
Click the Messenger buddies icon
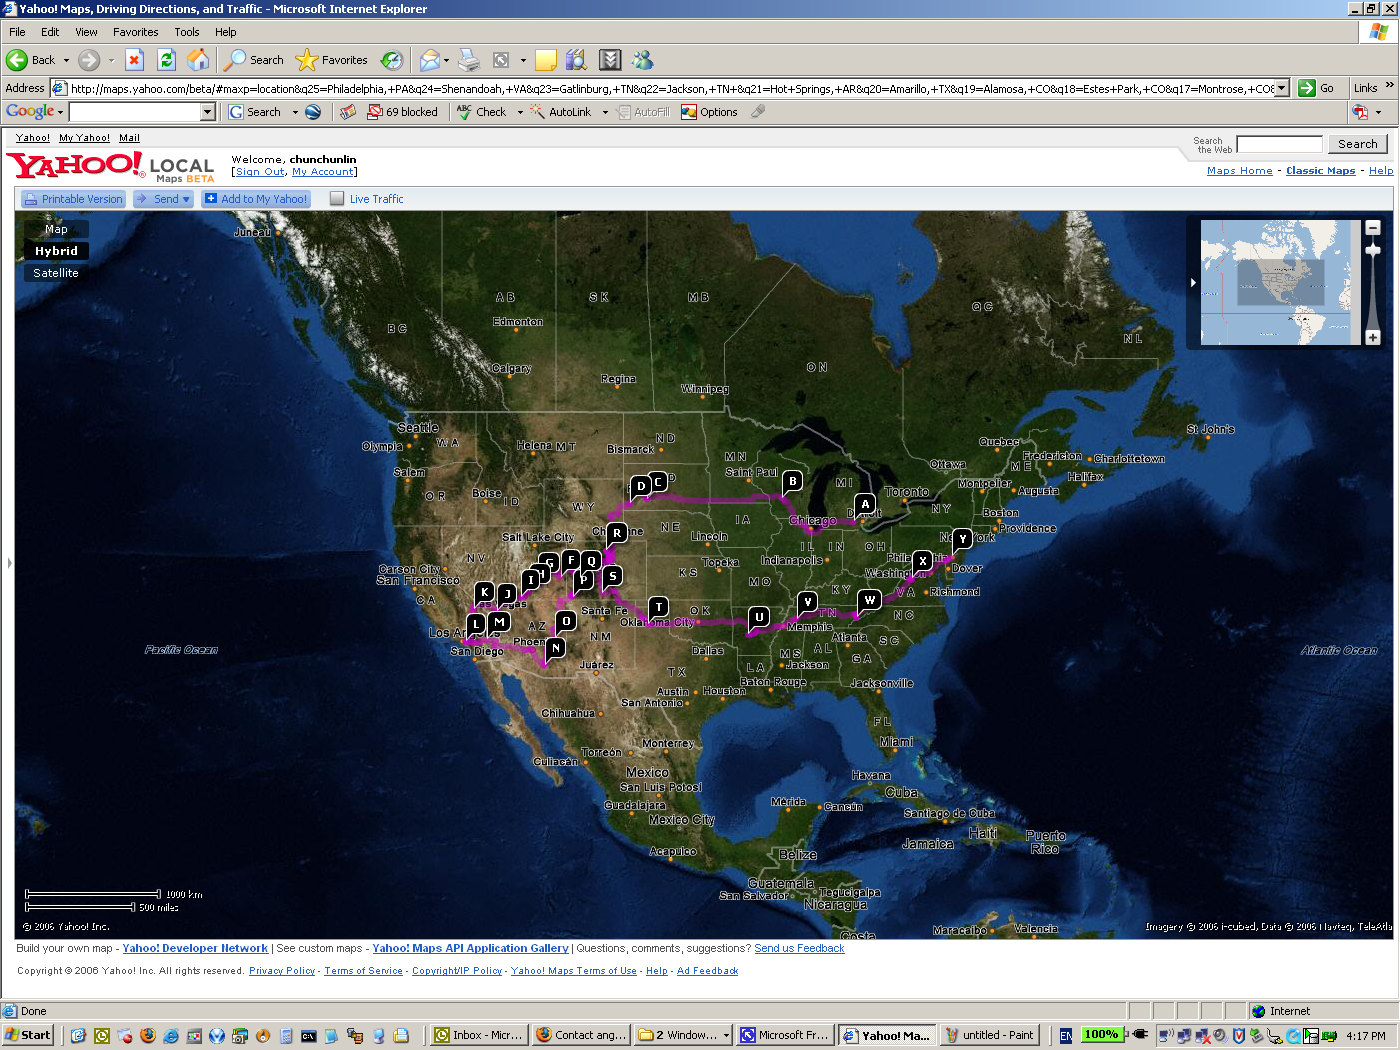click(x=642, y=60)
